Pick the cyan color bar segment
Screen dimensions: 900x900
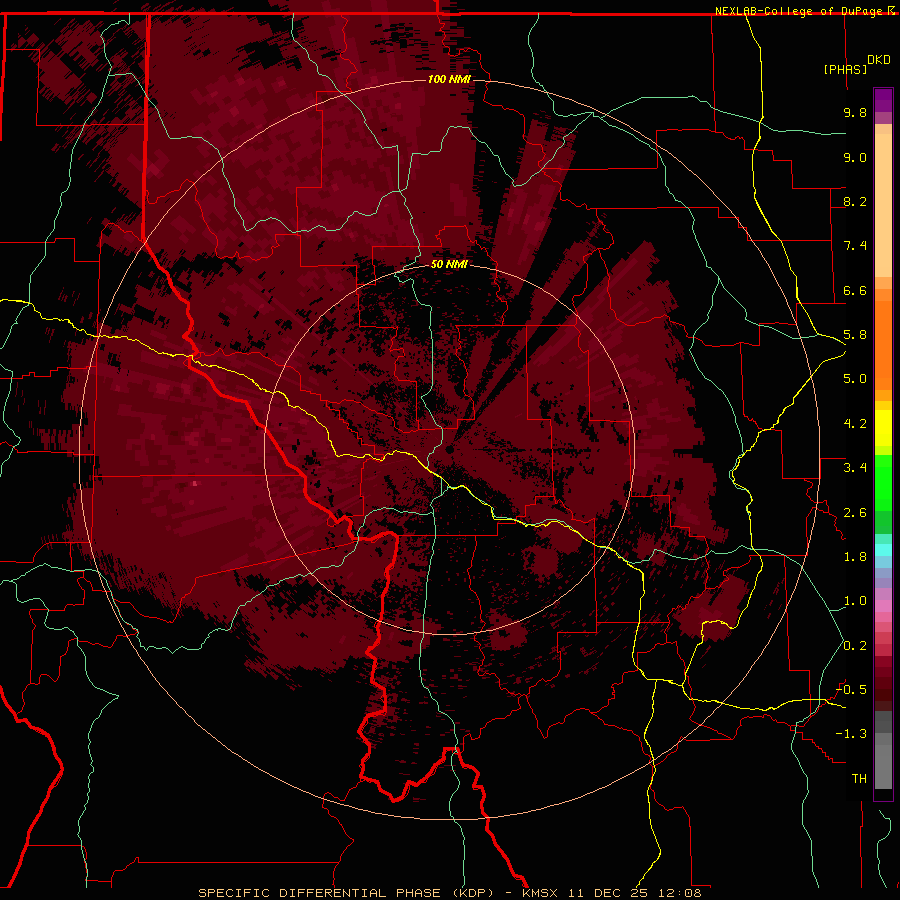883,550
